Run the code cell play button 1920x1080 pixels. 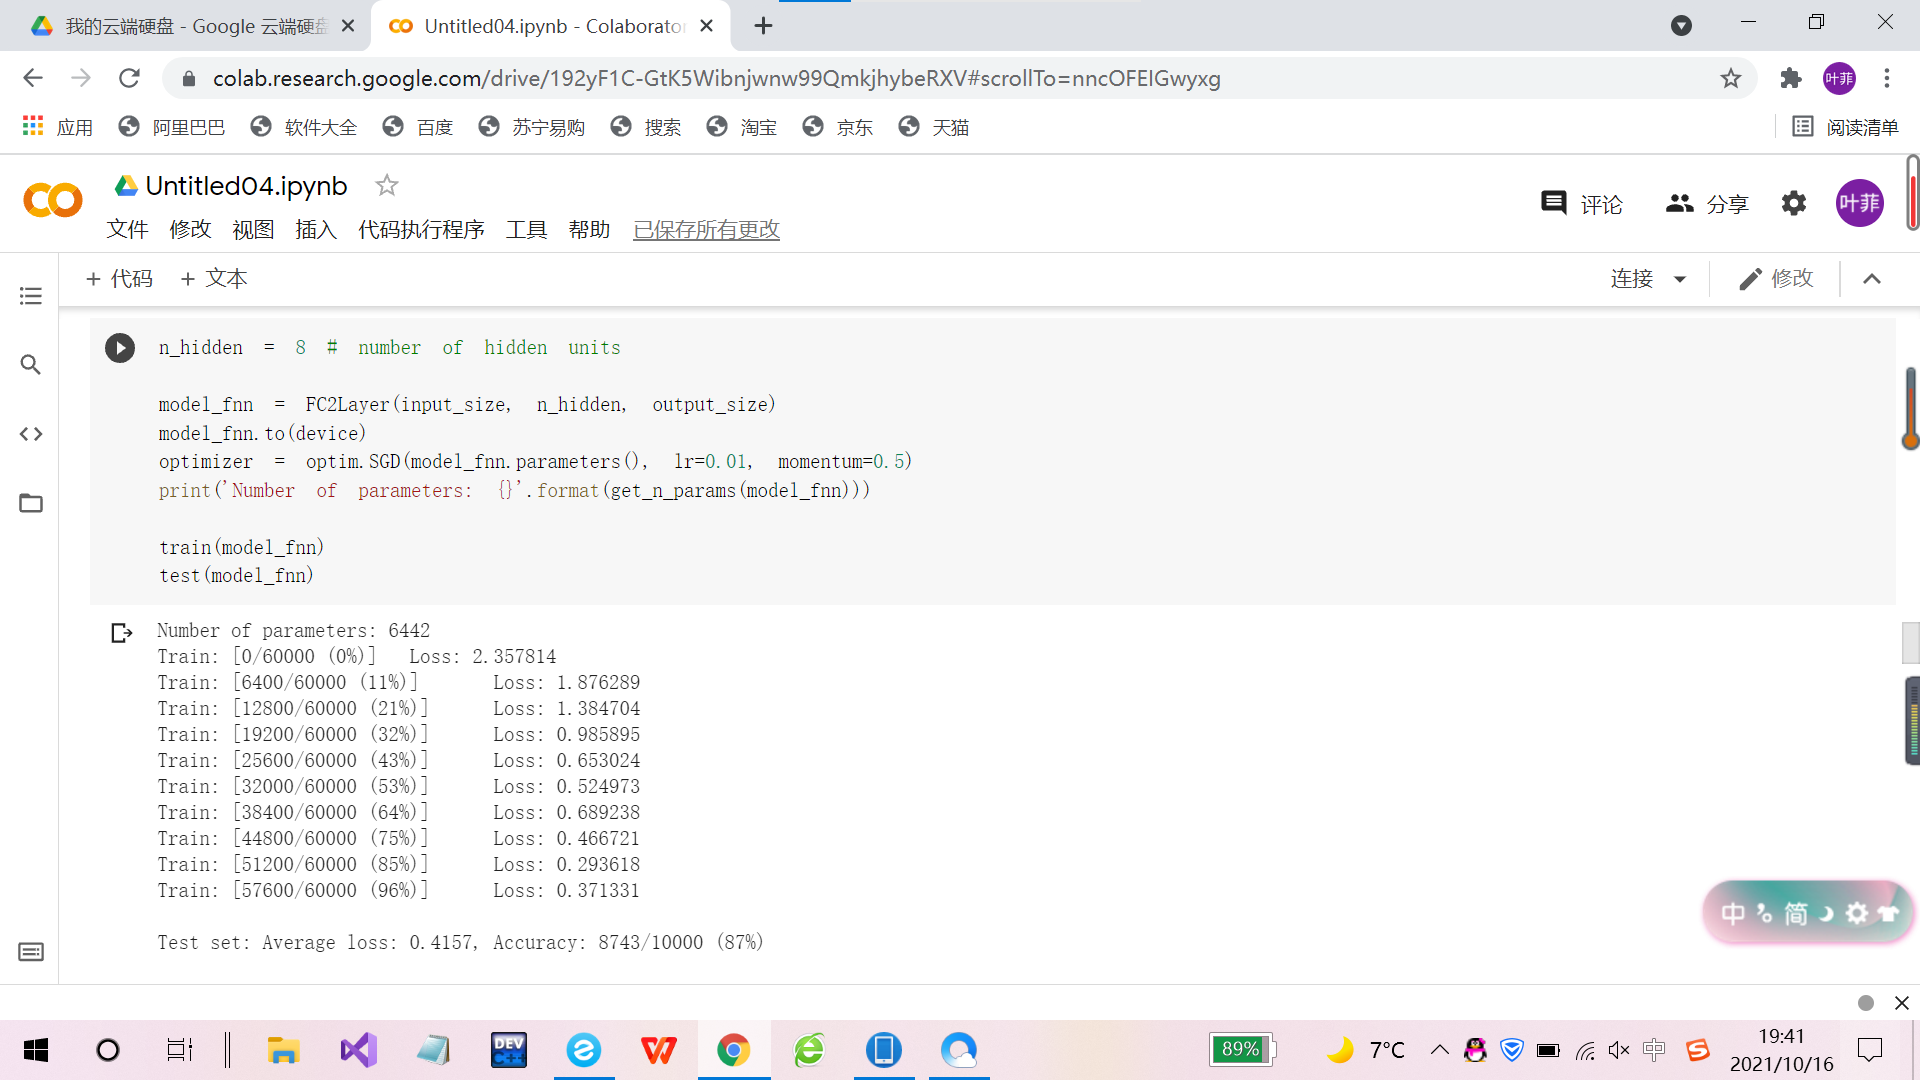point(120,348)
